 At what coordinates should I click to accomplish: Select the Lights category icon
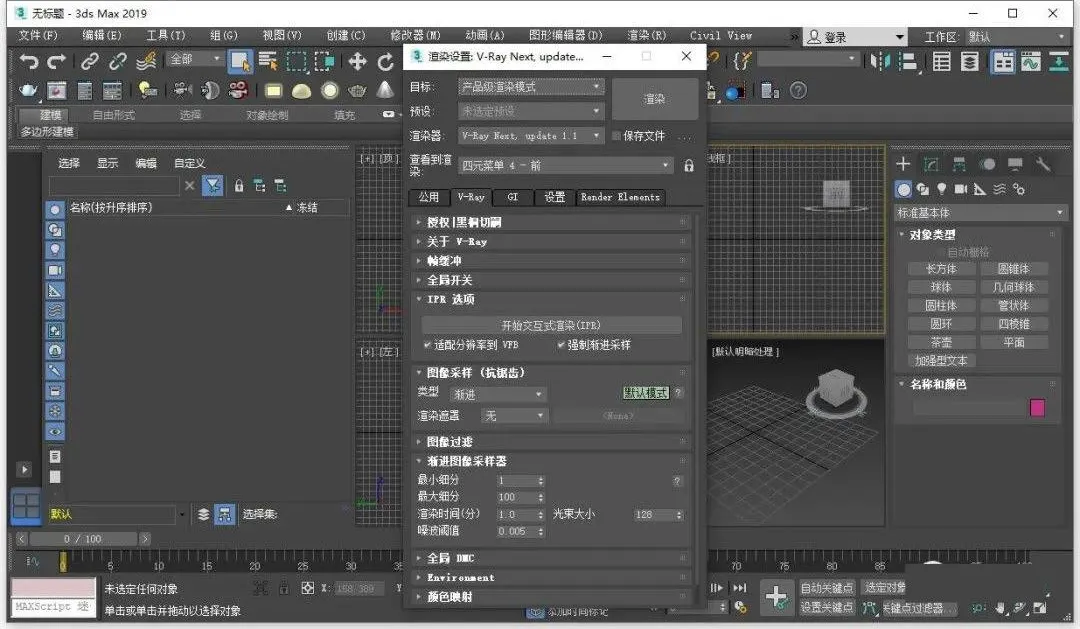[942, 189]
